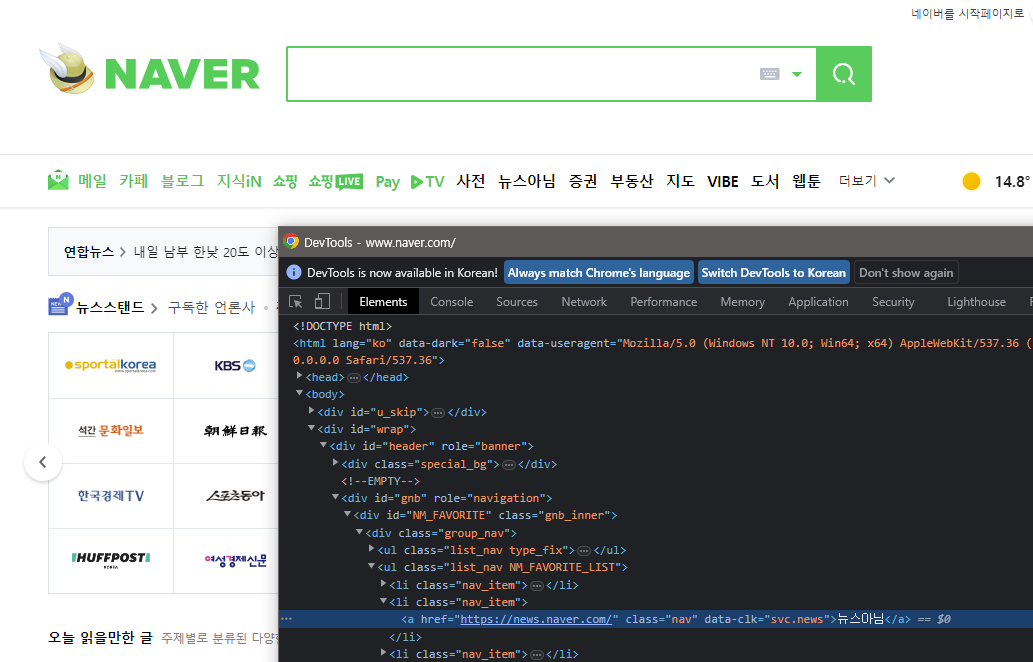
Task: Open the 블로그 link
Action: [x=182, y=181]
